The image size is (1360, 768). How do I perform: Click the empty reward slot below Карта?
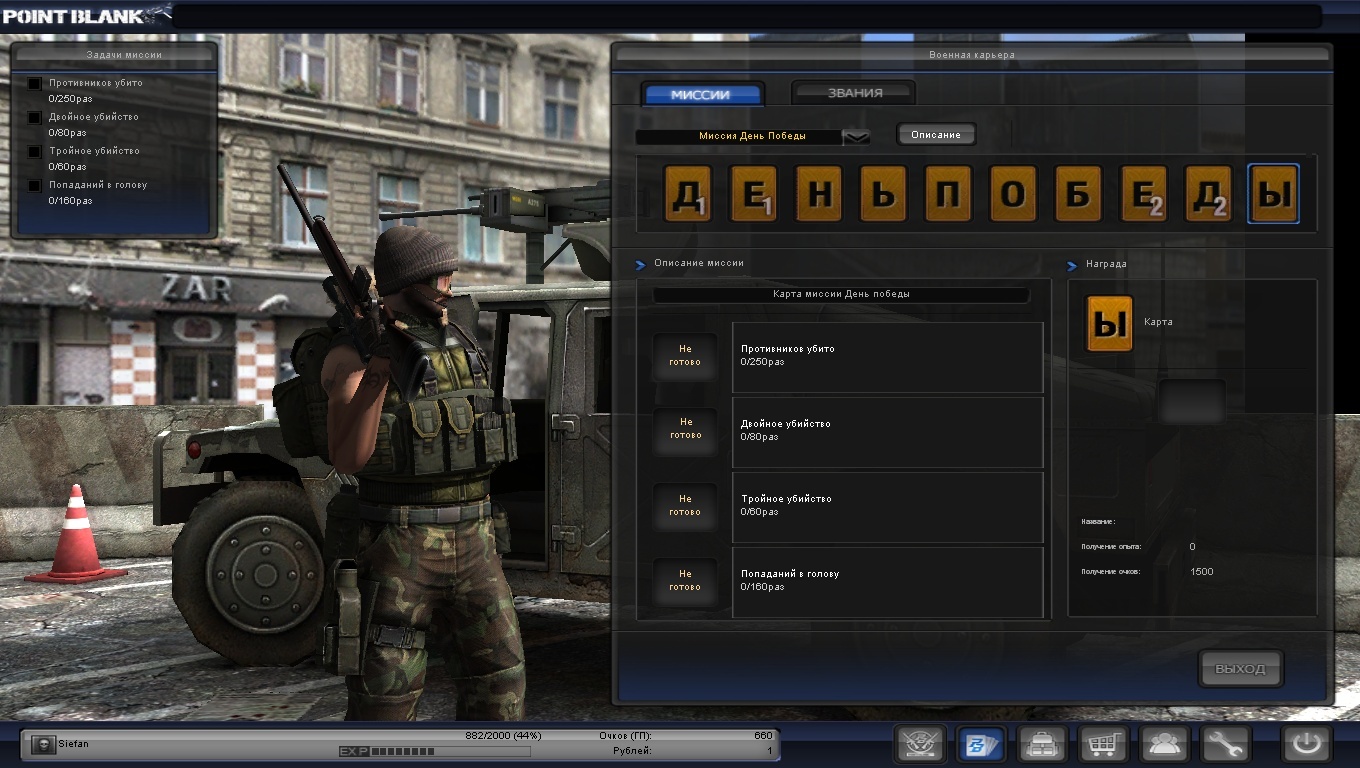1192,402
